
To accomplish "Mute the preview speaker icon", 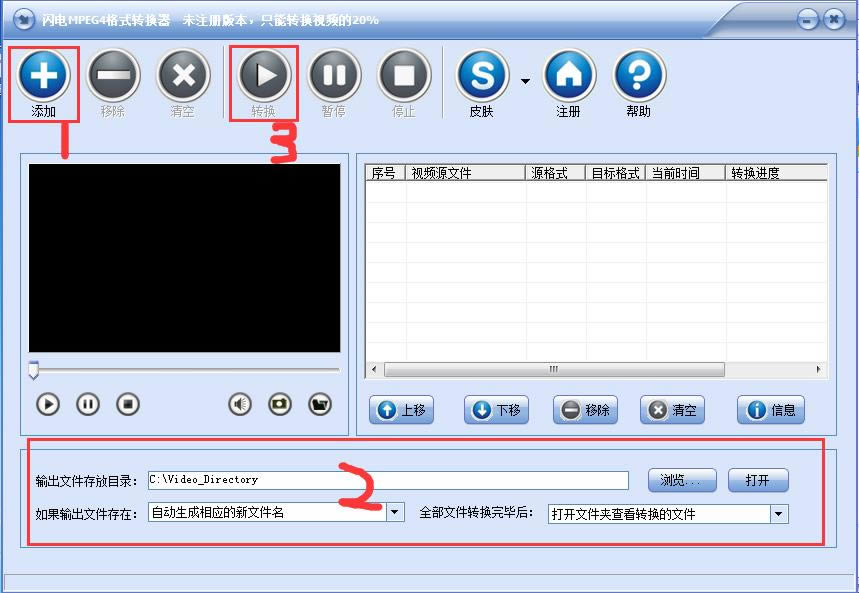I will click(x=239, y=405).
